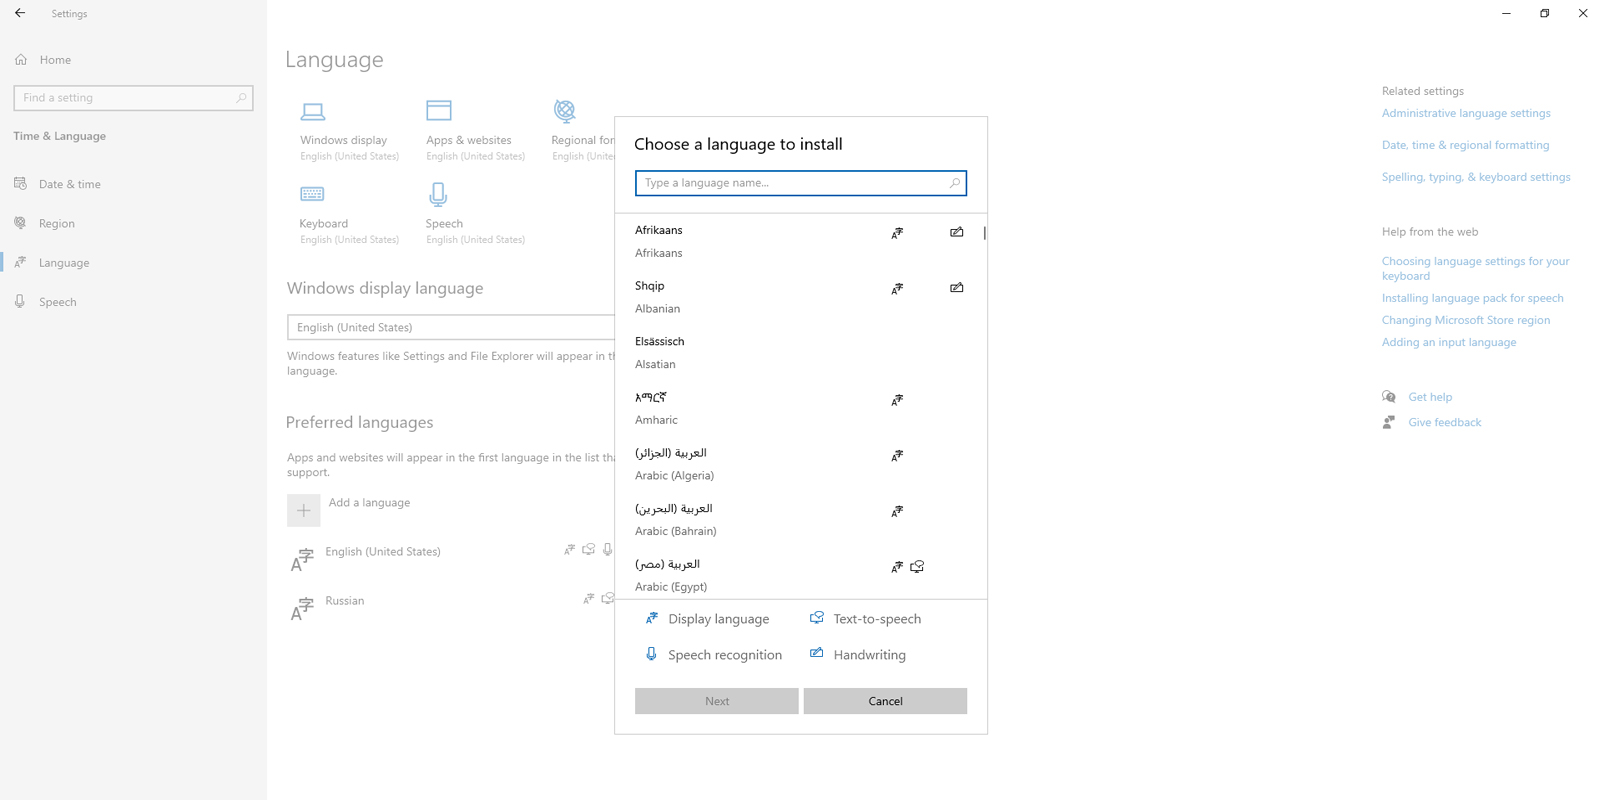The width and height of the screenshot is (1600, 800).
Task: Click the Display language legend icon
Action: click(652, 618)
